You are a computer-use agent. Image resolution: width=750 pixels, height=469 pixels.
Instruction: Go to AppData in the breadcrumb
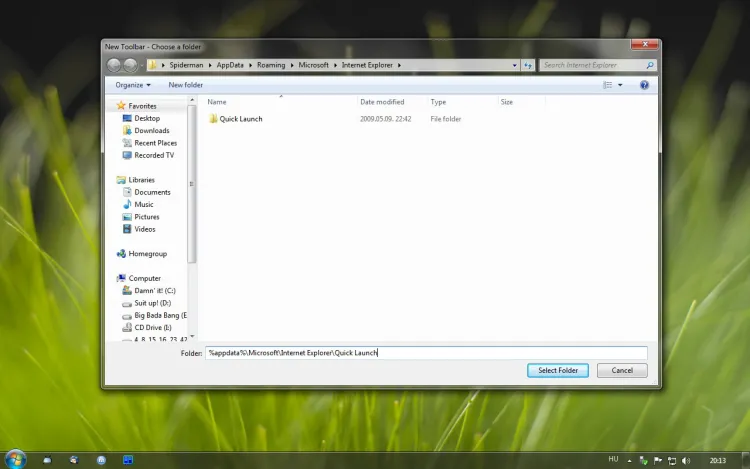tap(230, 65)
